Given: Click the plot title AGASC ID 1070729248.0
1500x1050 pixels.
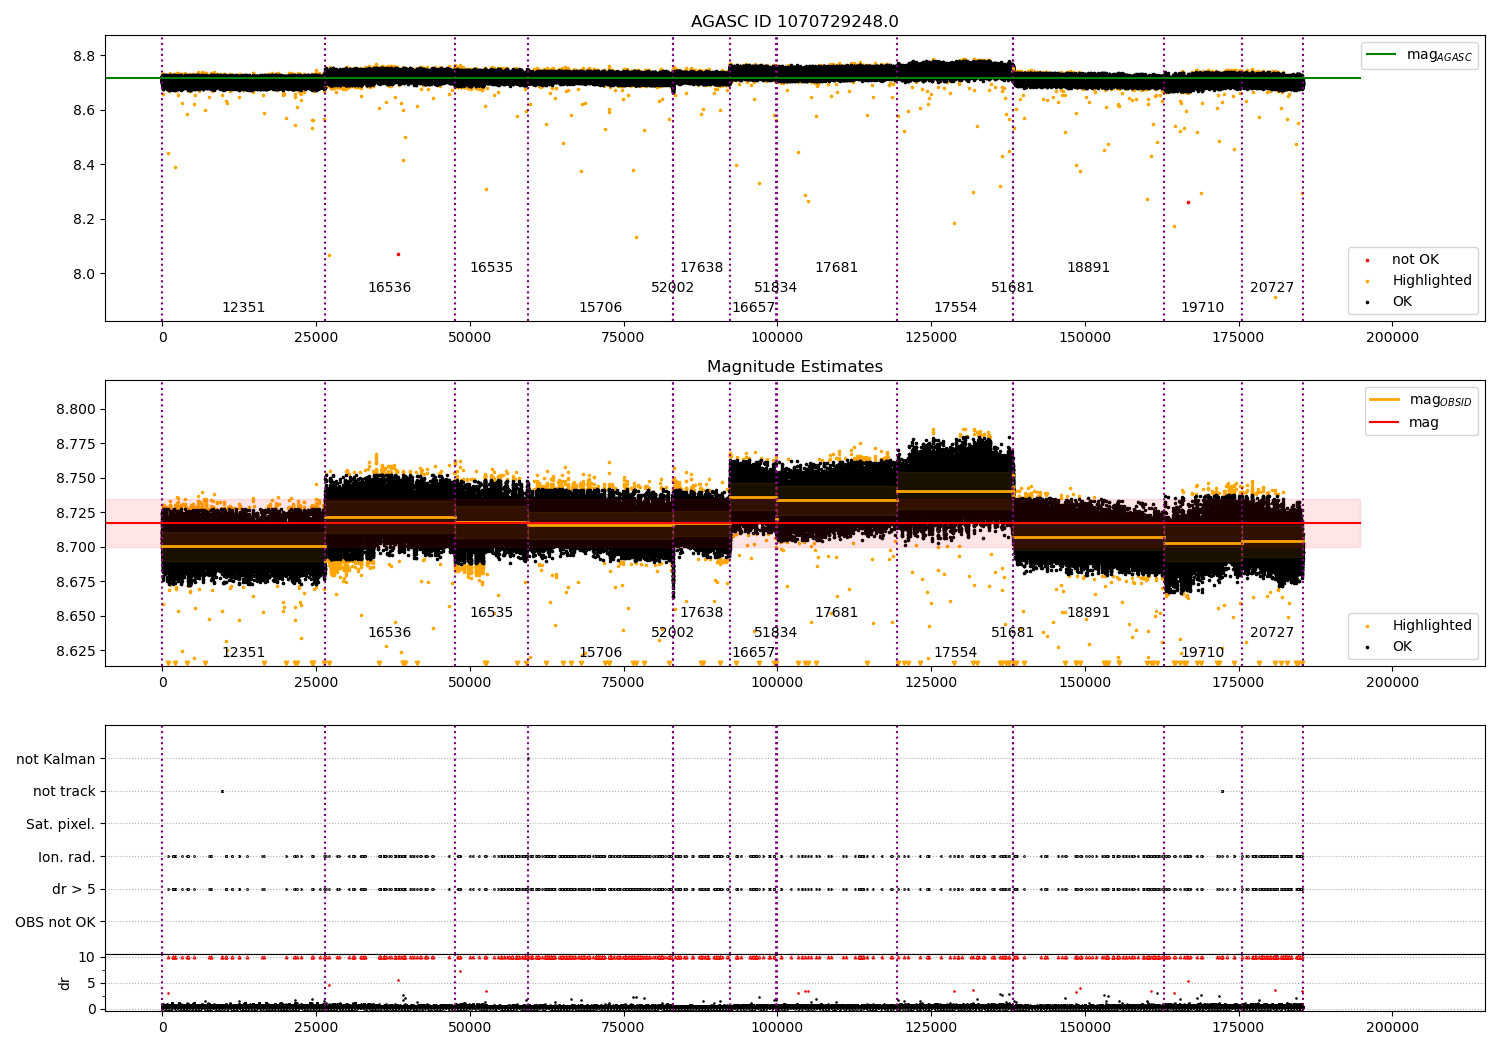Looking at the screenshot, I should [794, 22].
